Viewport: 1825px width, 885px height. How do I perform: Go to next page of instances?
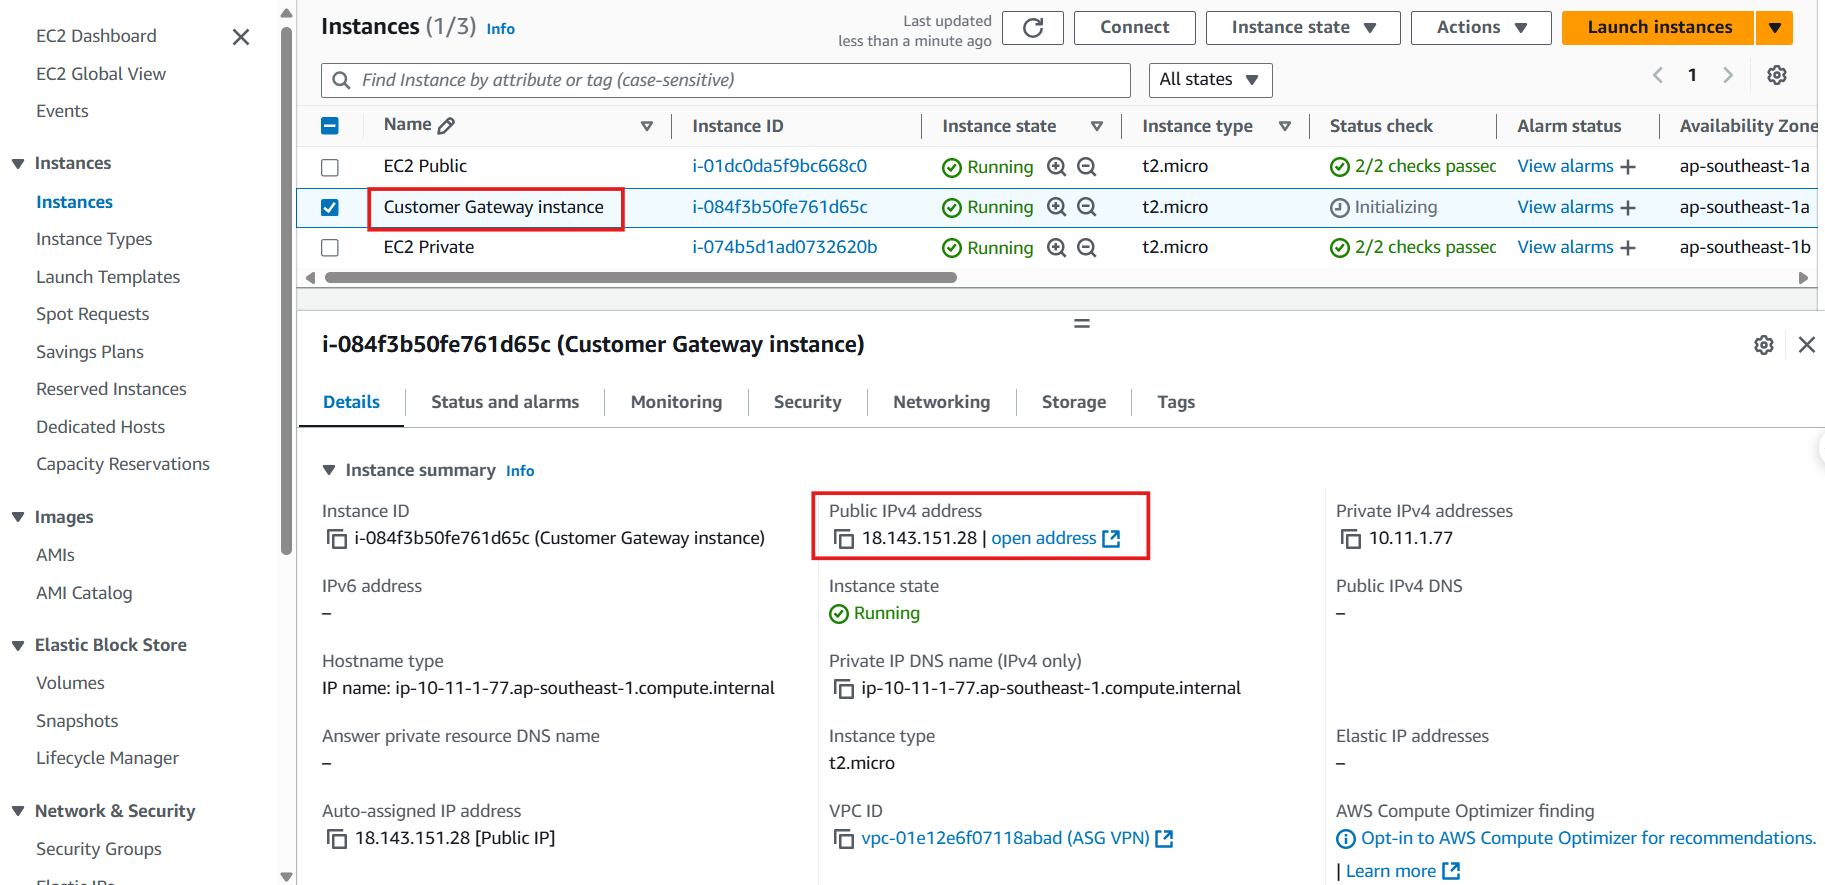(x=1728, y=75)
